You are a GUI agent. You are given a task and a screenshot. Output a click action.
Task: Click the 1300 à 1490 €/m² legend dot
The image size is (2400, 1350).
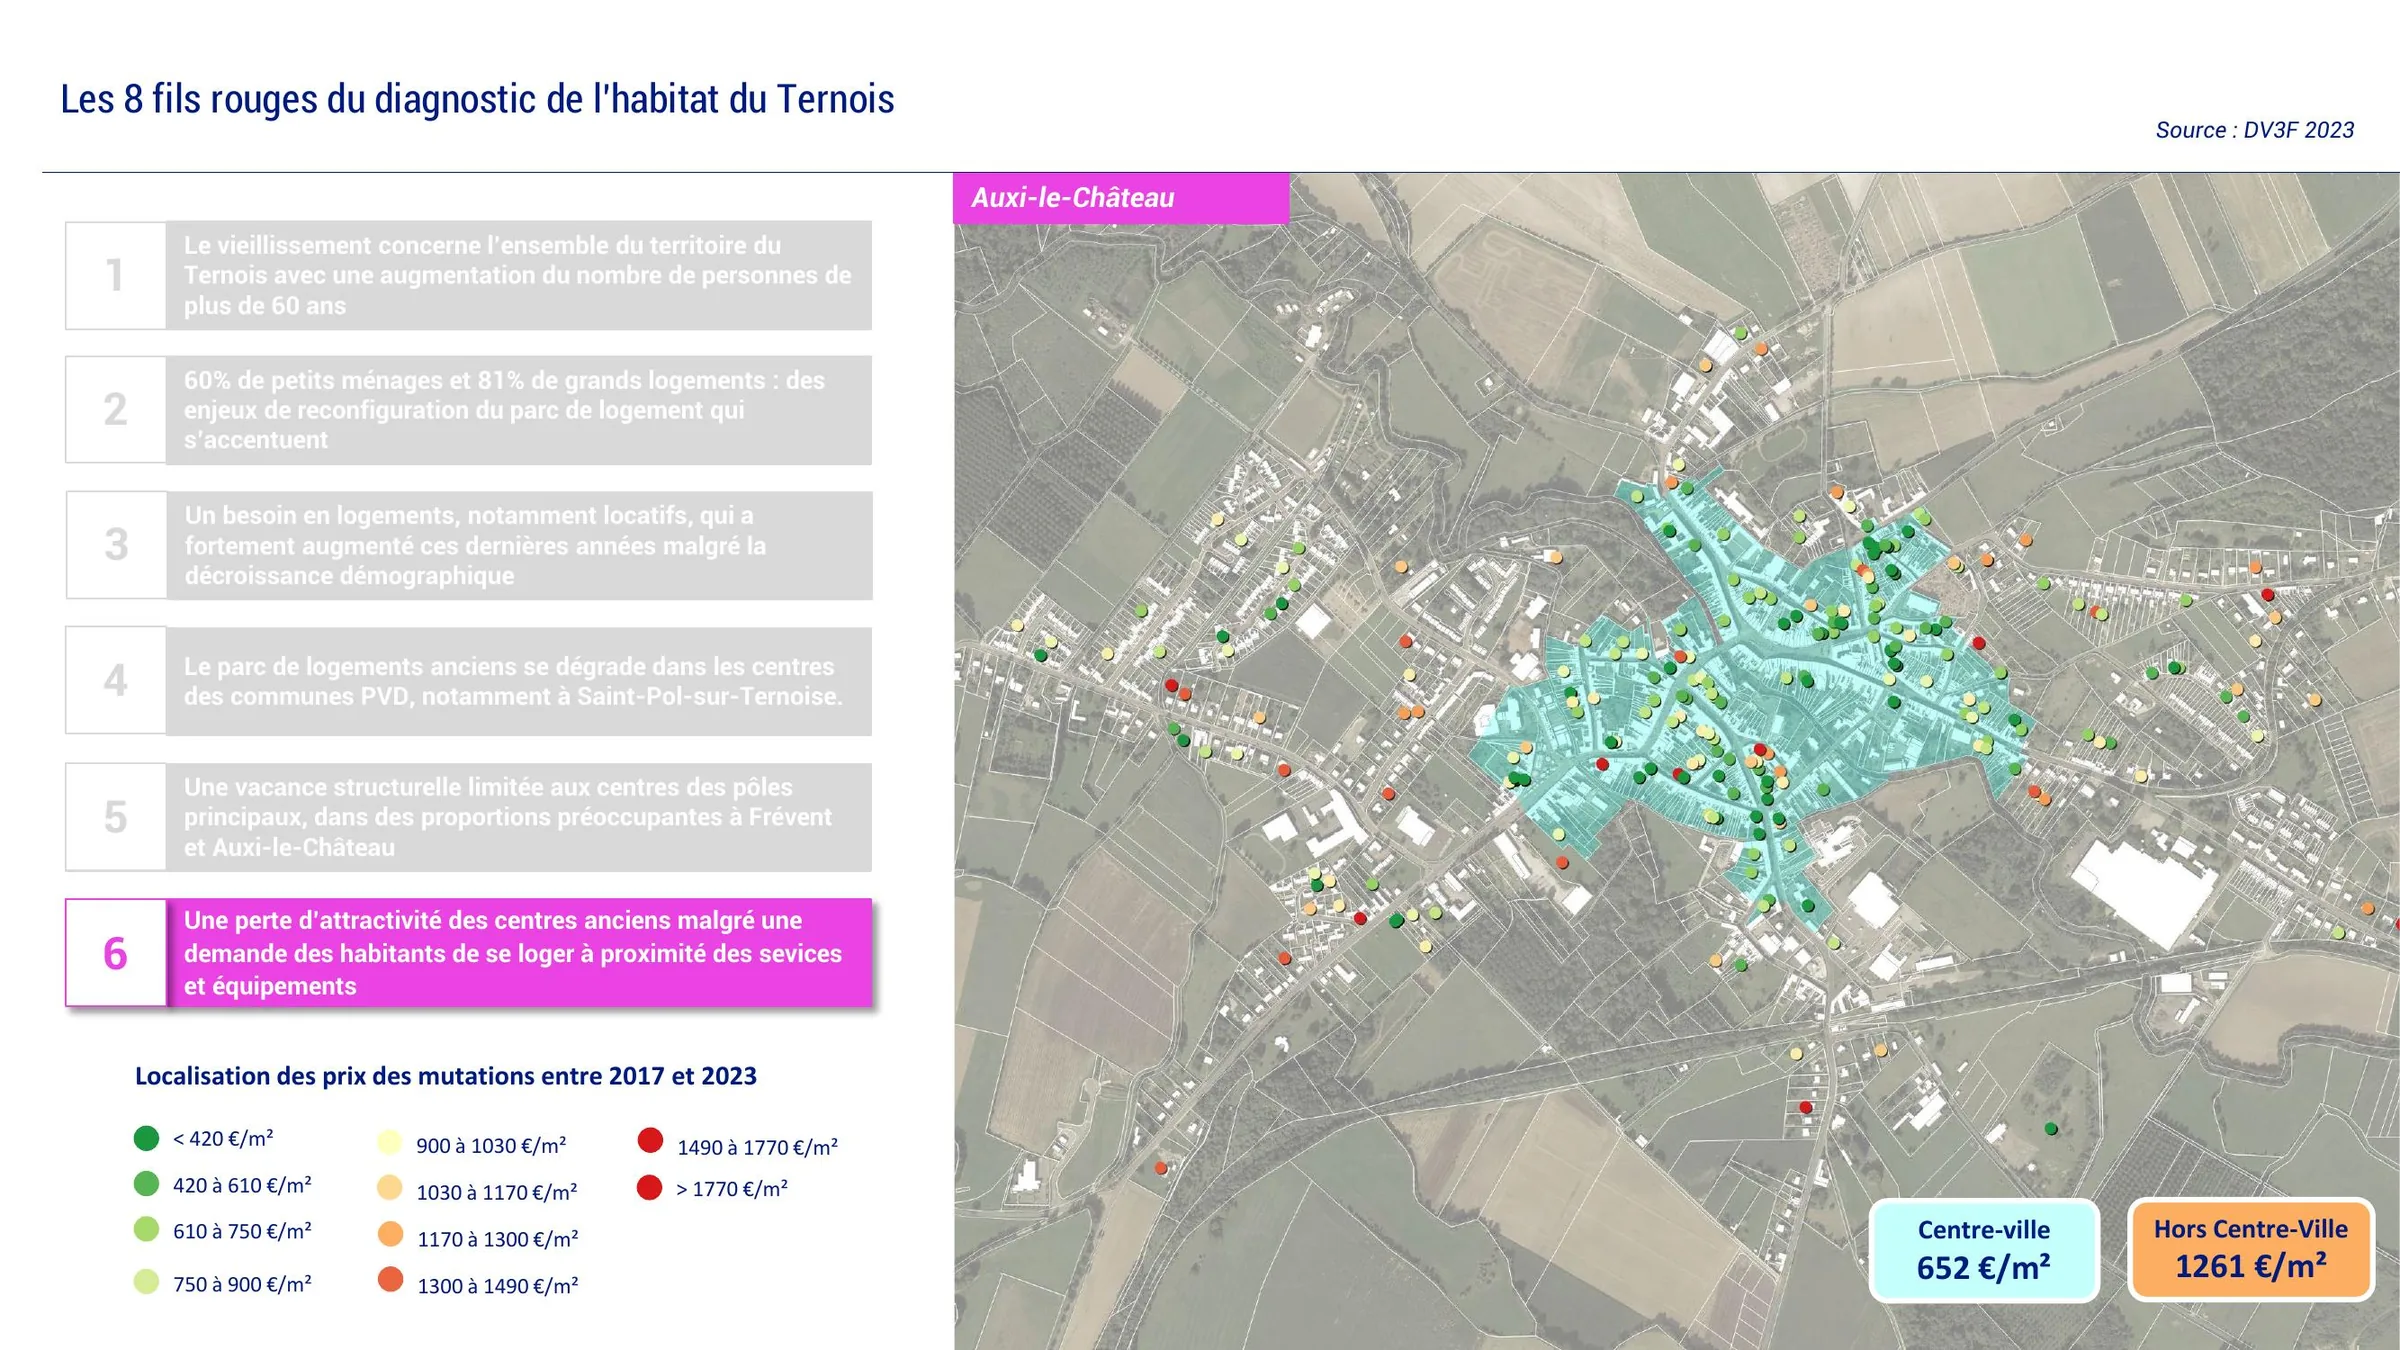(x=390, y=1280)
